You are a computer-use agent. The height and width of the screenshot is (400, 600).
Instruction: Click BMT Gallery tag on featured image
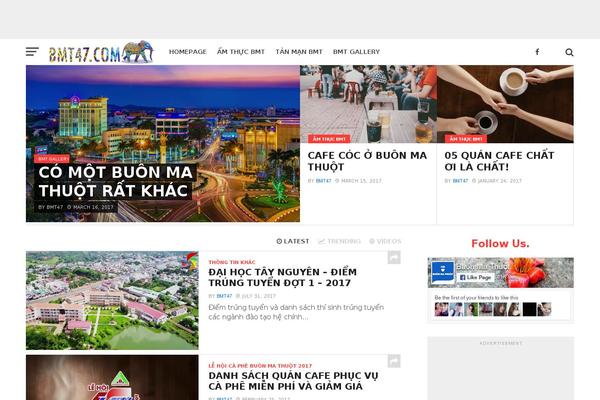[53, 158]
